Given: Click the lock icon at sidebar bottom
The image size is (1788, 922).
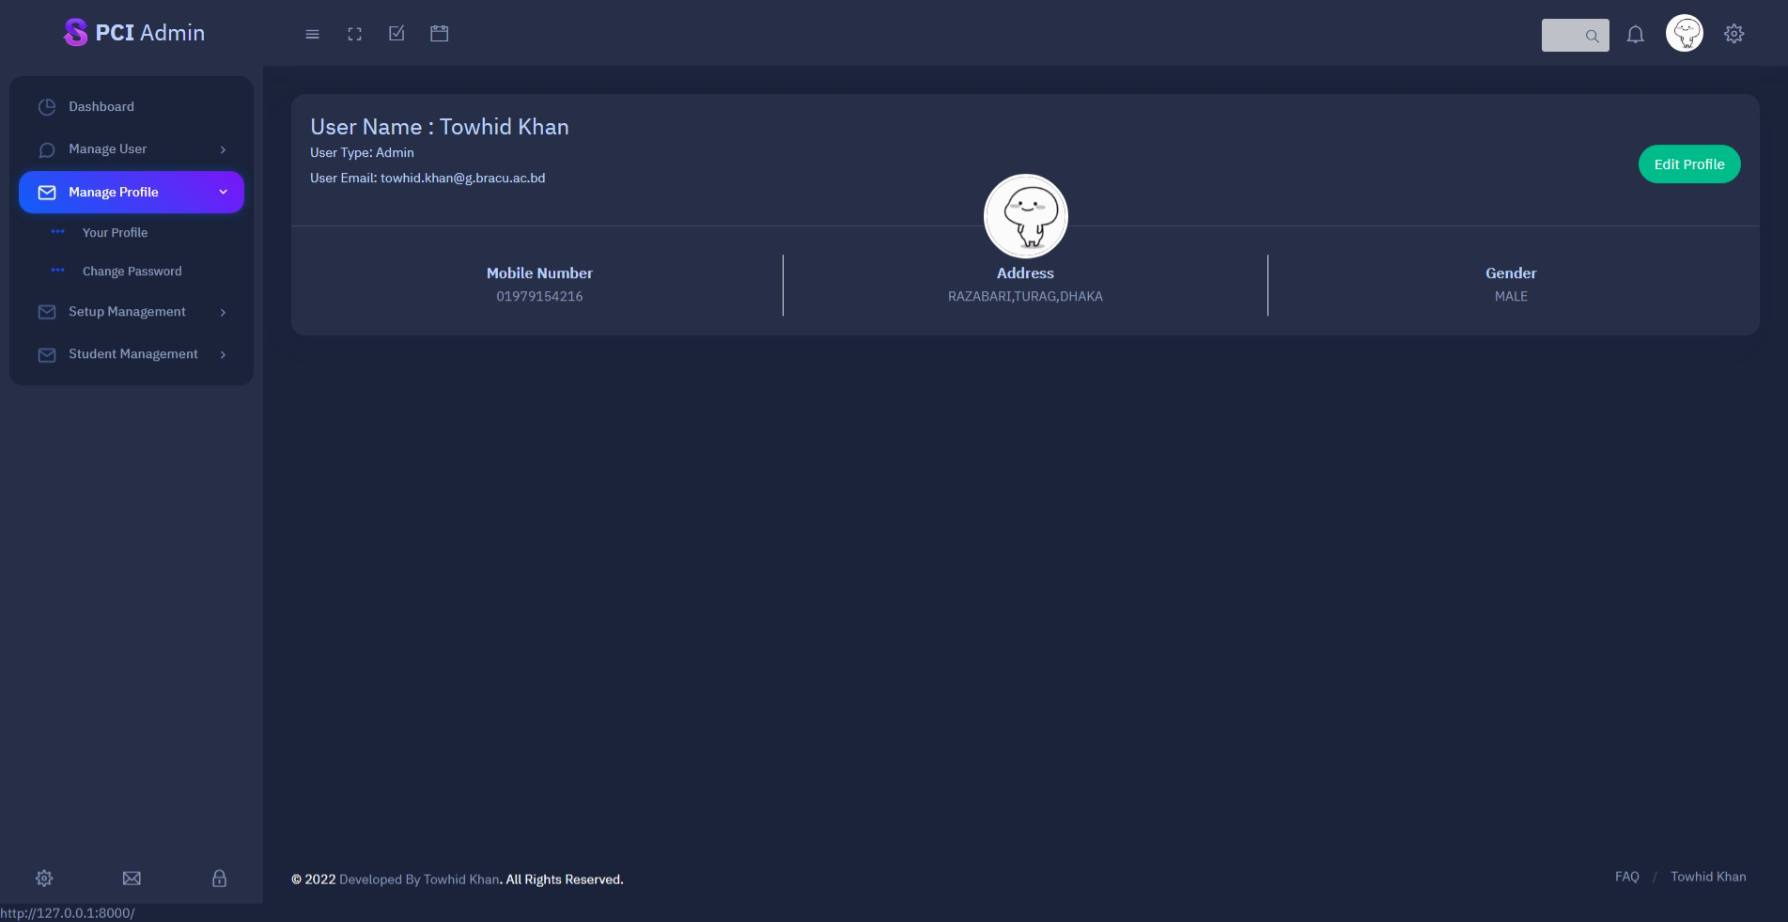Looking at the screenshot, I should tap(218, 877).
